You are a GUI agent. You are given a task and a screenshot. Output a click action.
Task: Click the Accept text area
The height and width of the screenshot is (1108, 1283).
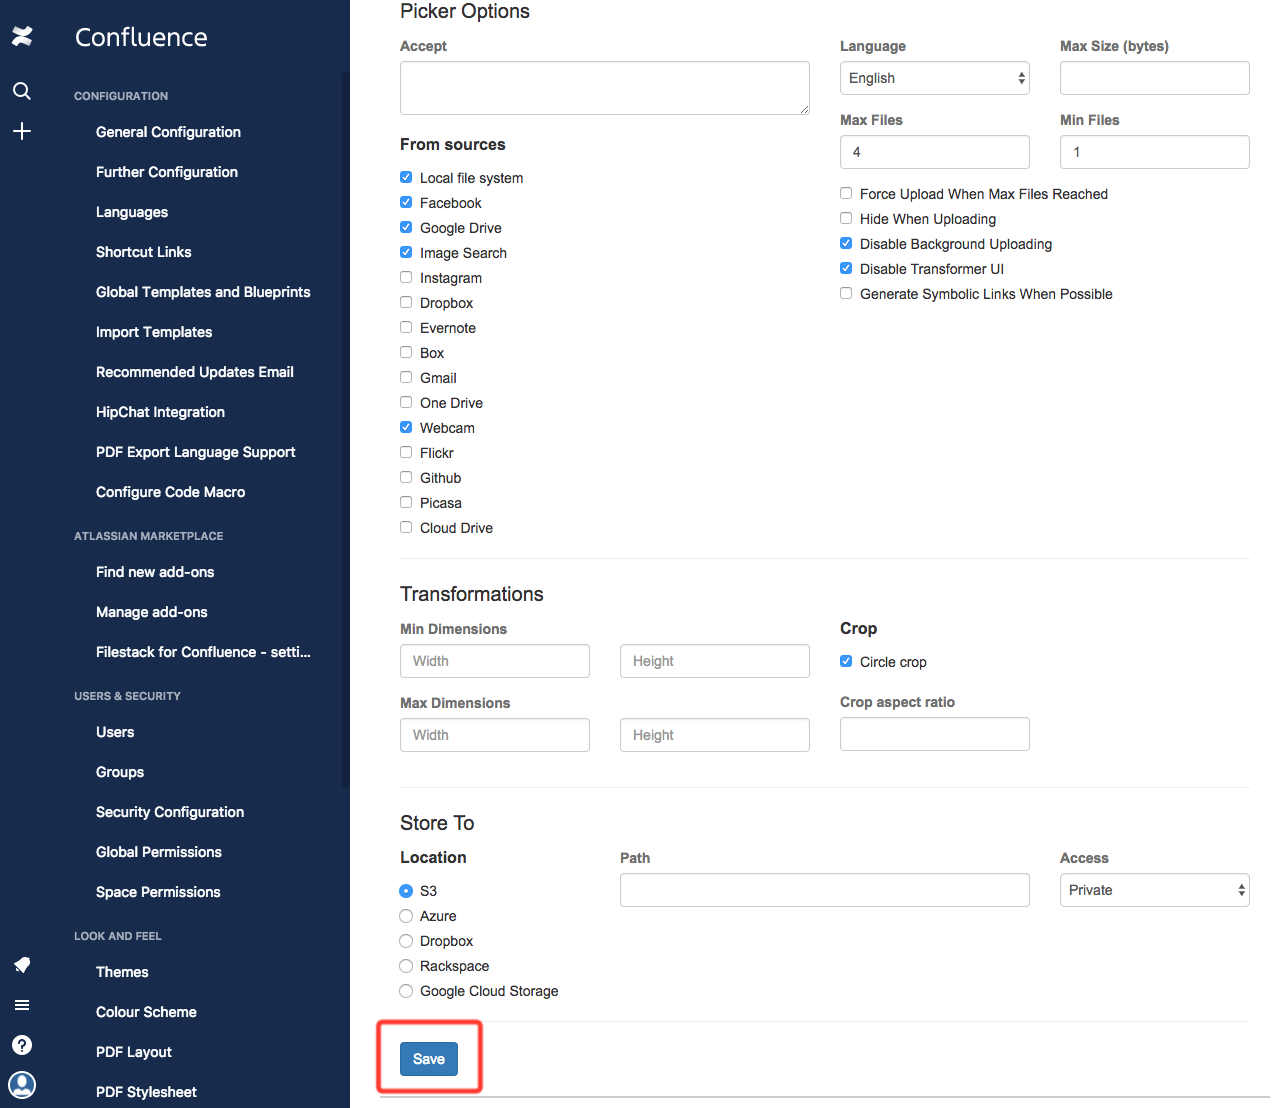tap(605, 88)
